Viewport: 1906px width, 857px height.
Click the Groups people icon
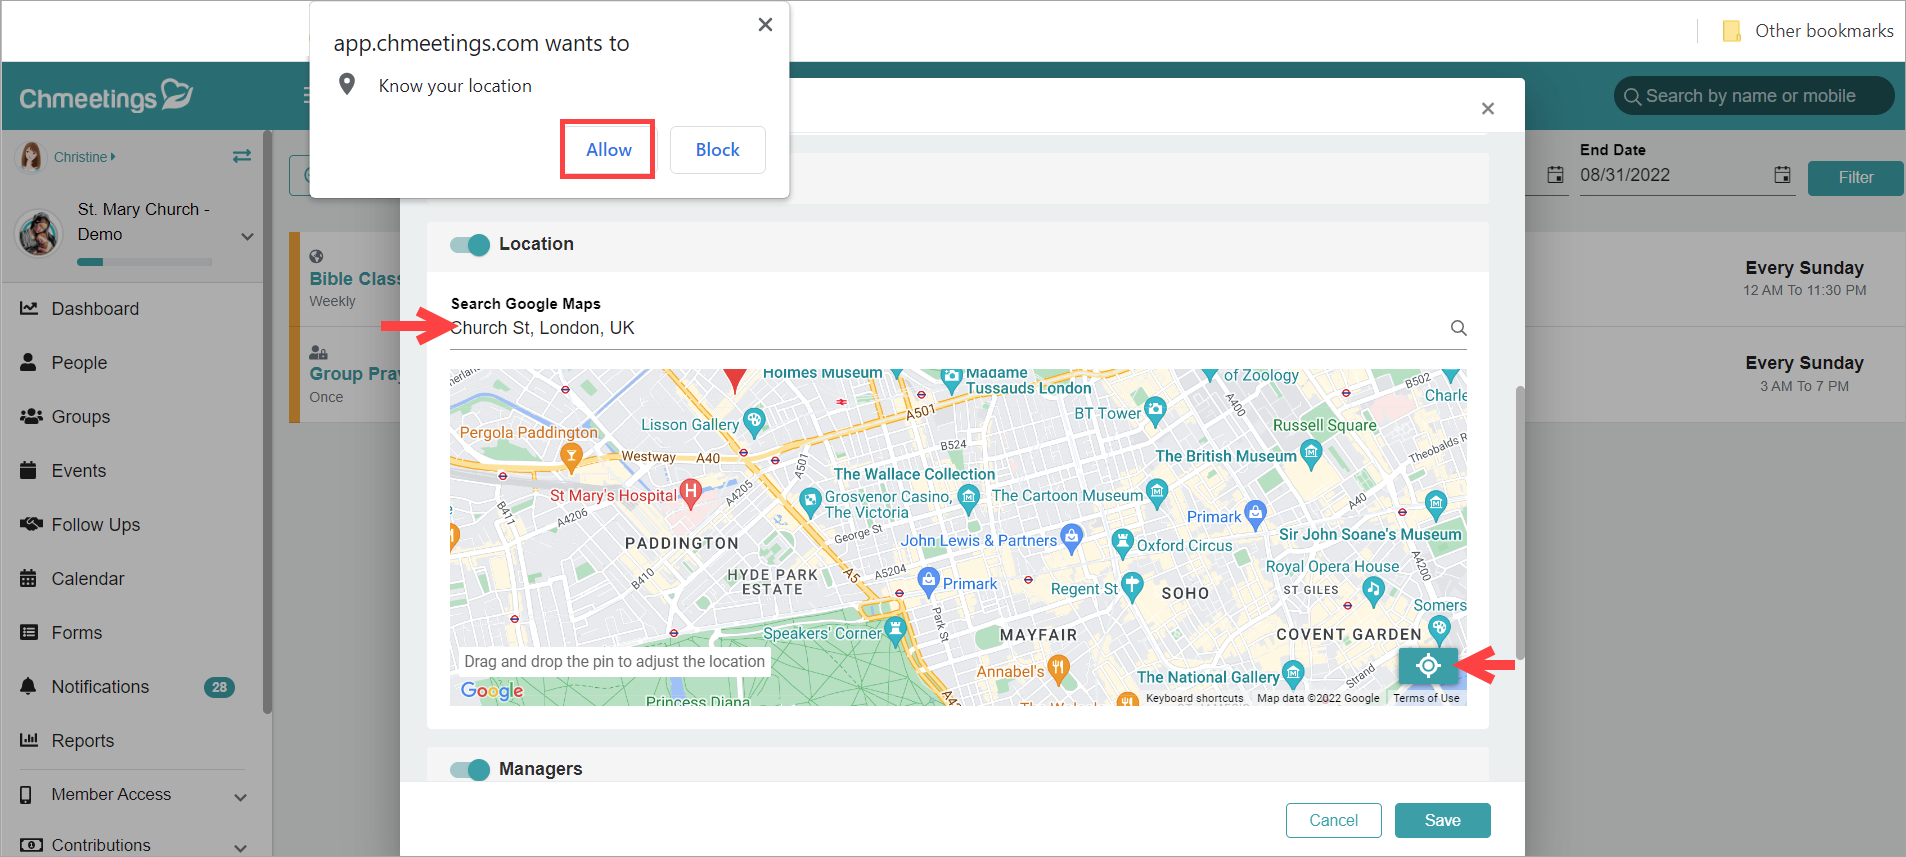(x=31, y=416)
